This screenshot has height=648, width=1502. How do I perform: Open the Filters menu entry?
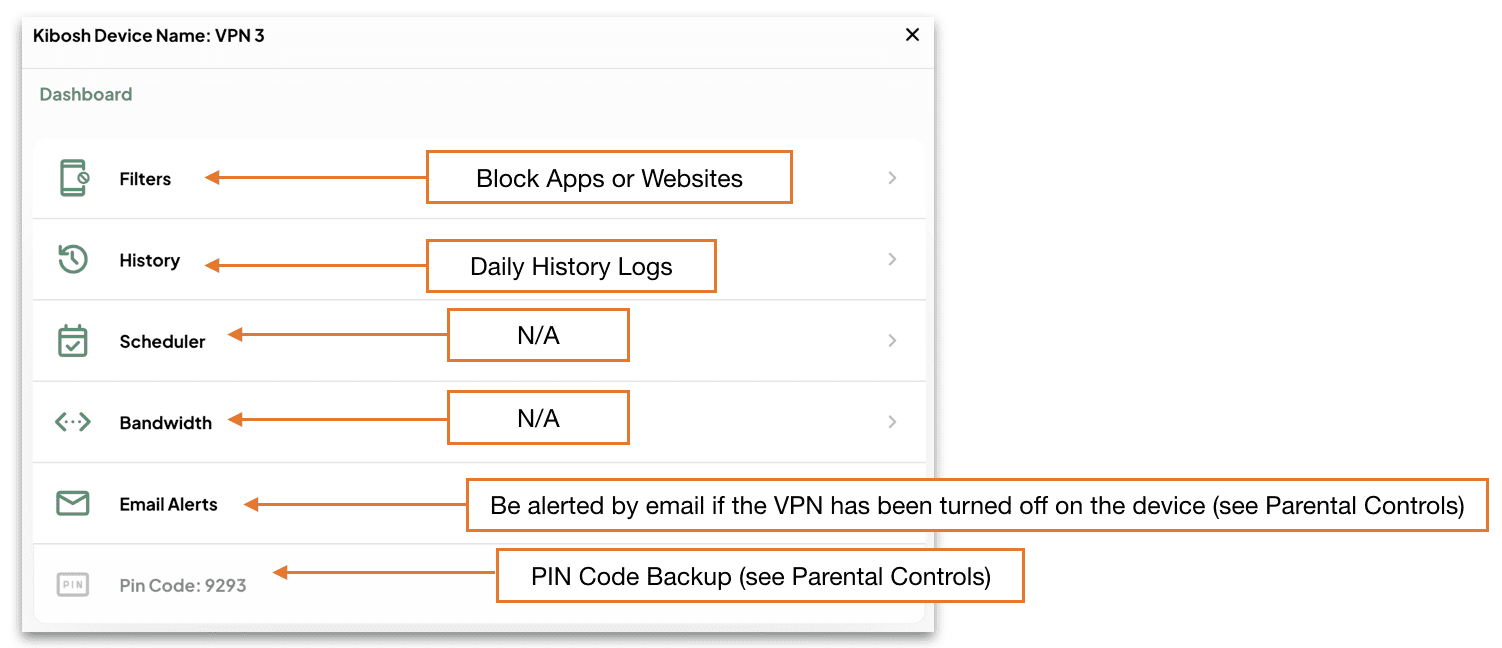point(145,179)
